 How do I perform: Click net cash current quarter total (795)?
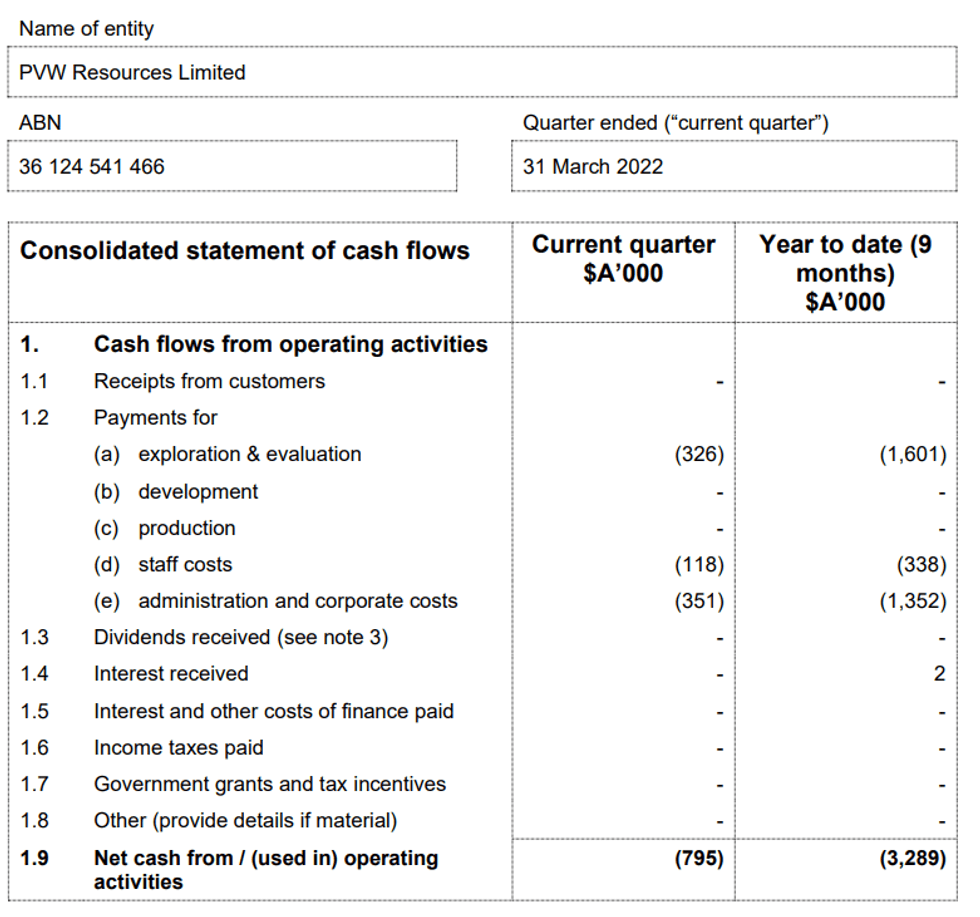pyautogui.click(x=699, y=858)
